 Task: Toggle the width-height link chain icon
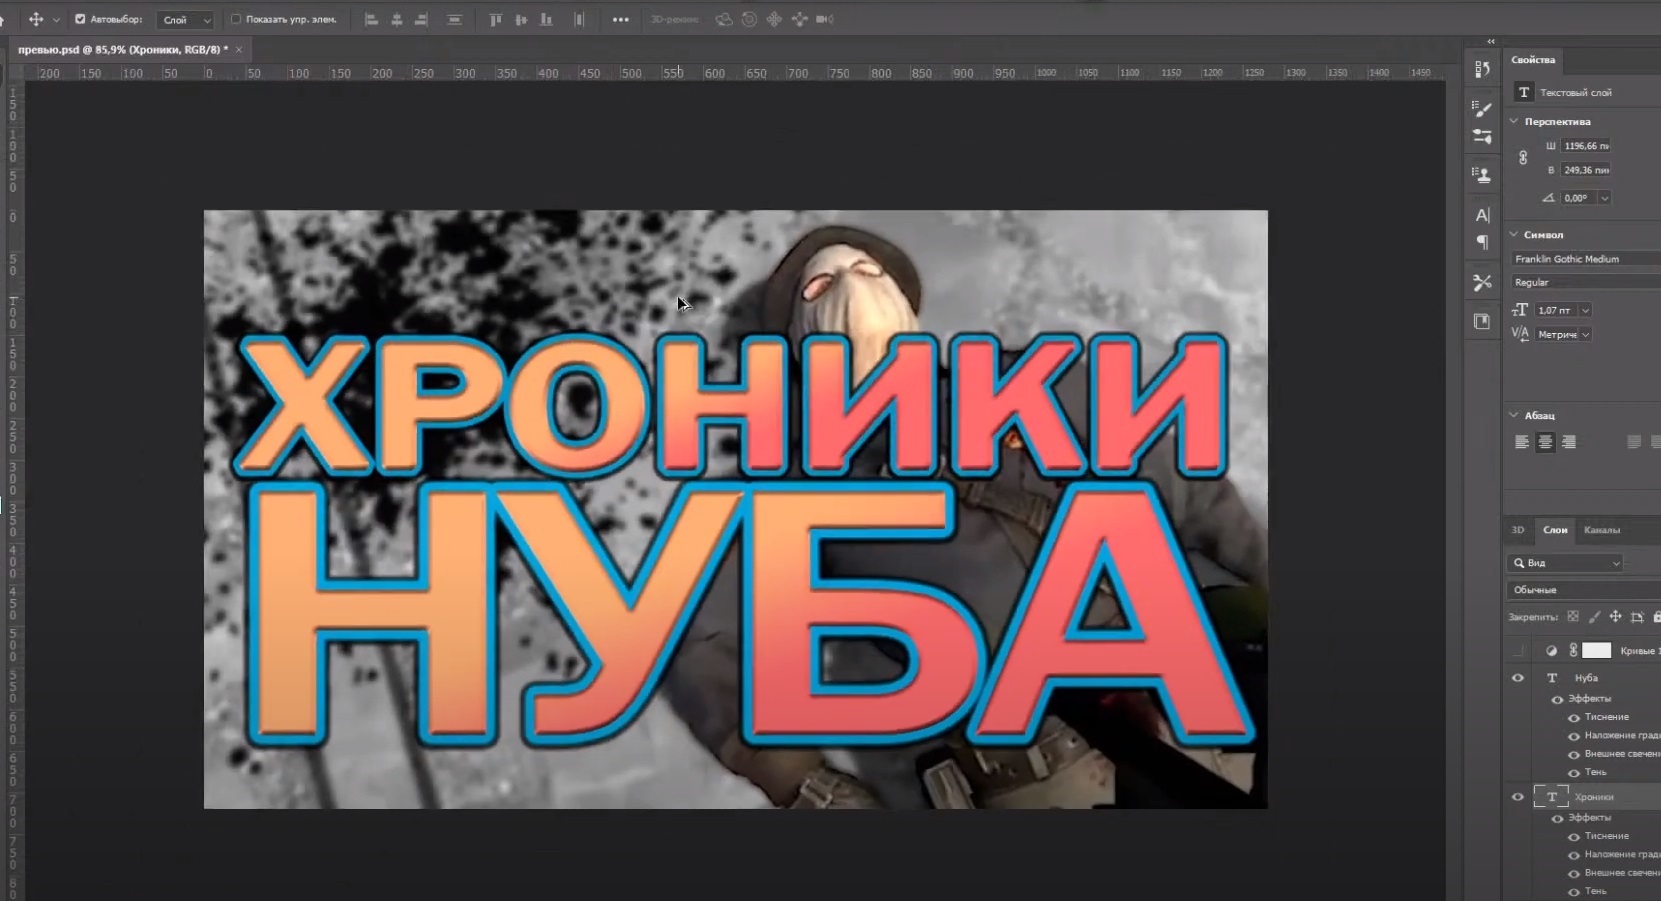(1523, 158)
